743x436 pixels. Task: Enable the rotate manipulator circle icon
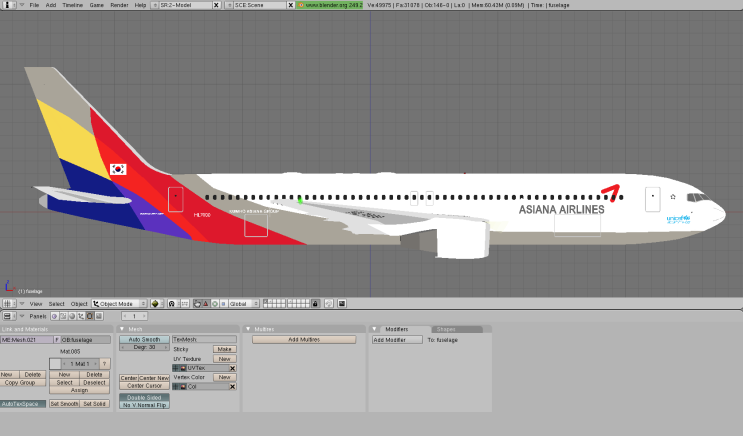coord(215,304)
